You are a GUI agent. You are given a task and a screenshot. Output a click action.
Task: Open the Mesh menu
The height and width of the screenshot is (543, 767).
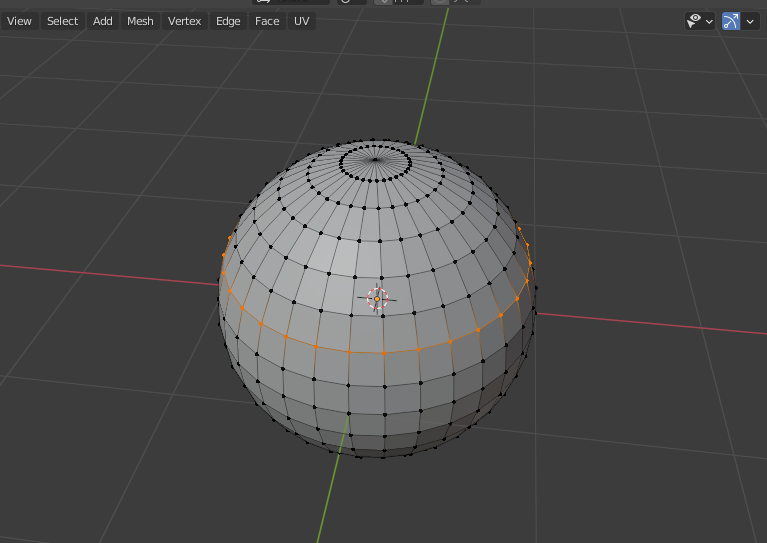click(x=140, y=21)
